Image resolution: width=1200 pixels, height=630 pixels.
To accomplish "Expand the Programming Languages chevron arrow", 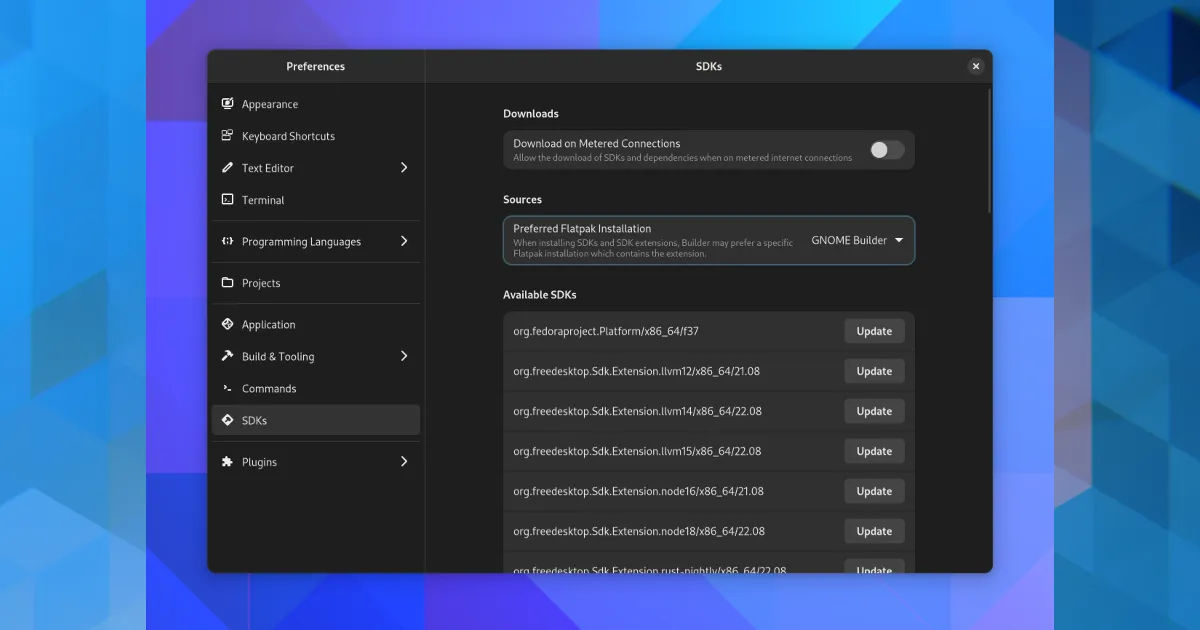I will [404, 242].
